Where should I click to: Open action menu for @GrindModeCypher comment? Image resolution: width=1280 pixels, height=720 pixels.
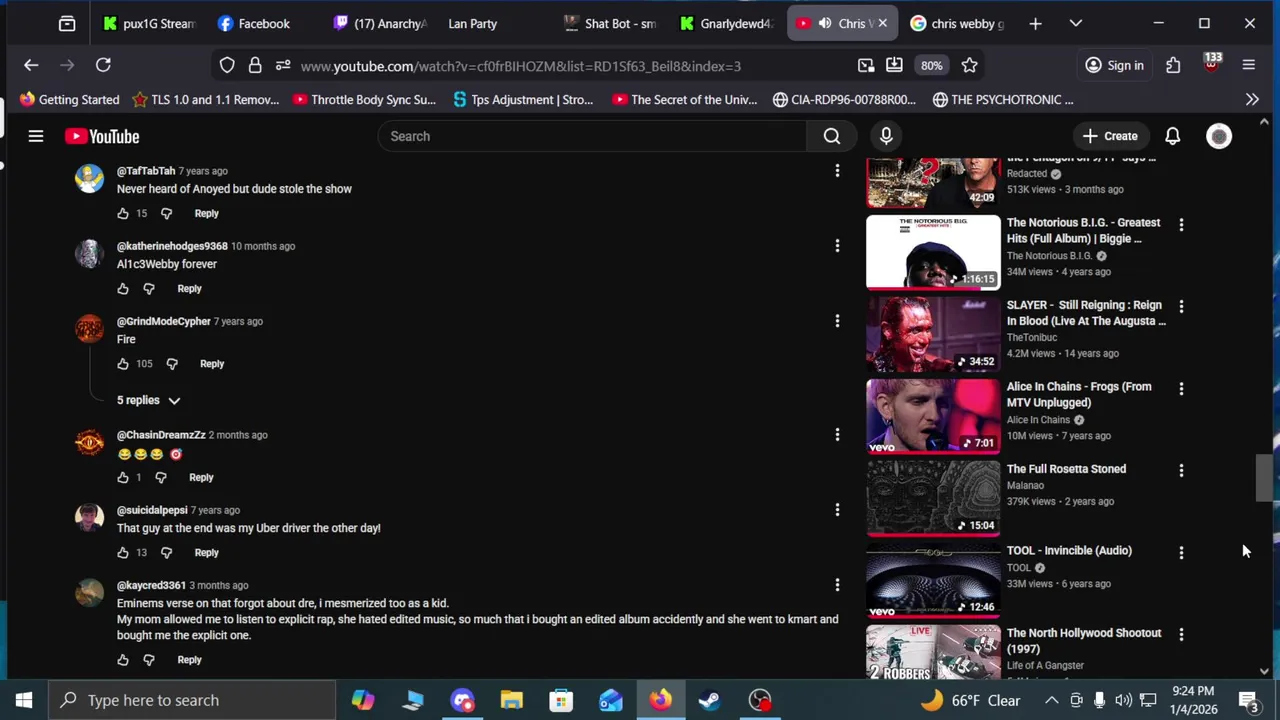pos(837,321)
